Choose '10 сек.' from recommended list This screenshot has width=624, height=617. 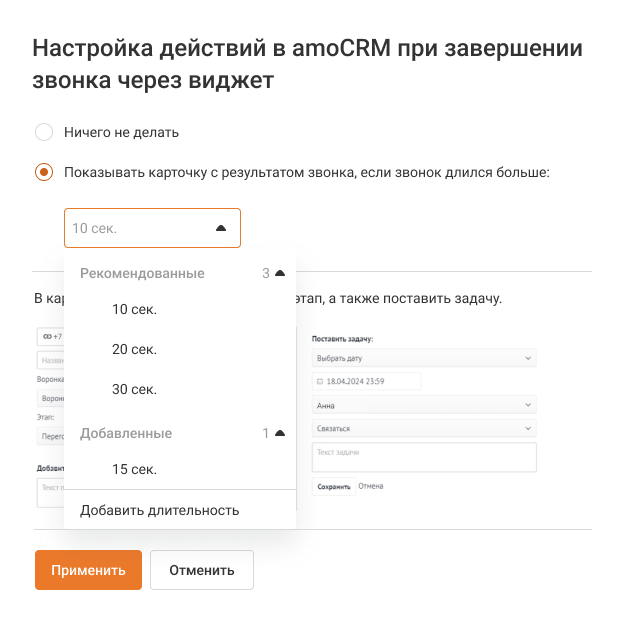[x=134, y=309]
